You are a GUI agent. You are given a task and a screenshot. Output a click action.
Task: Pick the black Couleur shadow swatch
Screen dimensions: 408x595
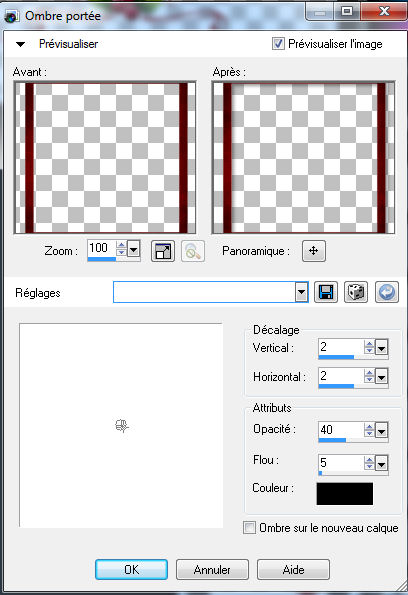(x=345, y=493)
